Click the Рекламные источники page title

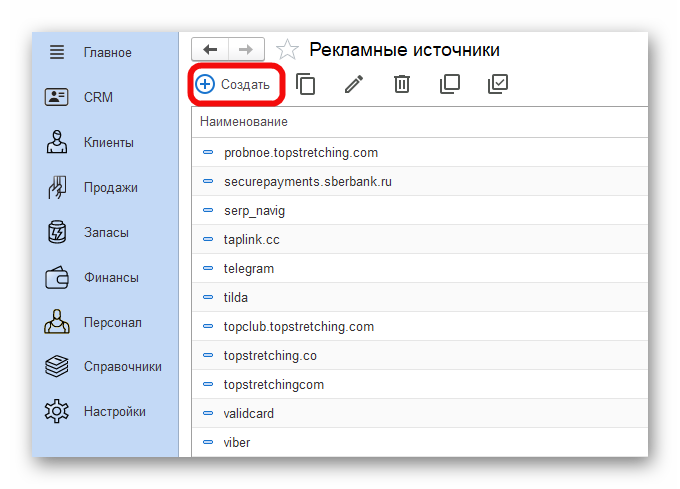click(x=404, y=50)
